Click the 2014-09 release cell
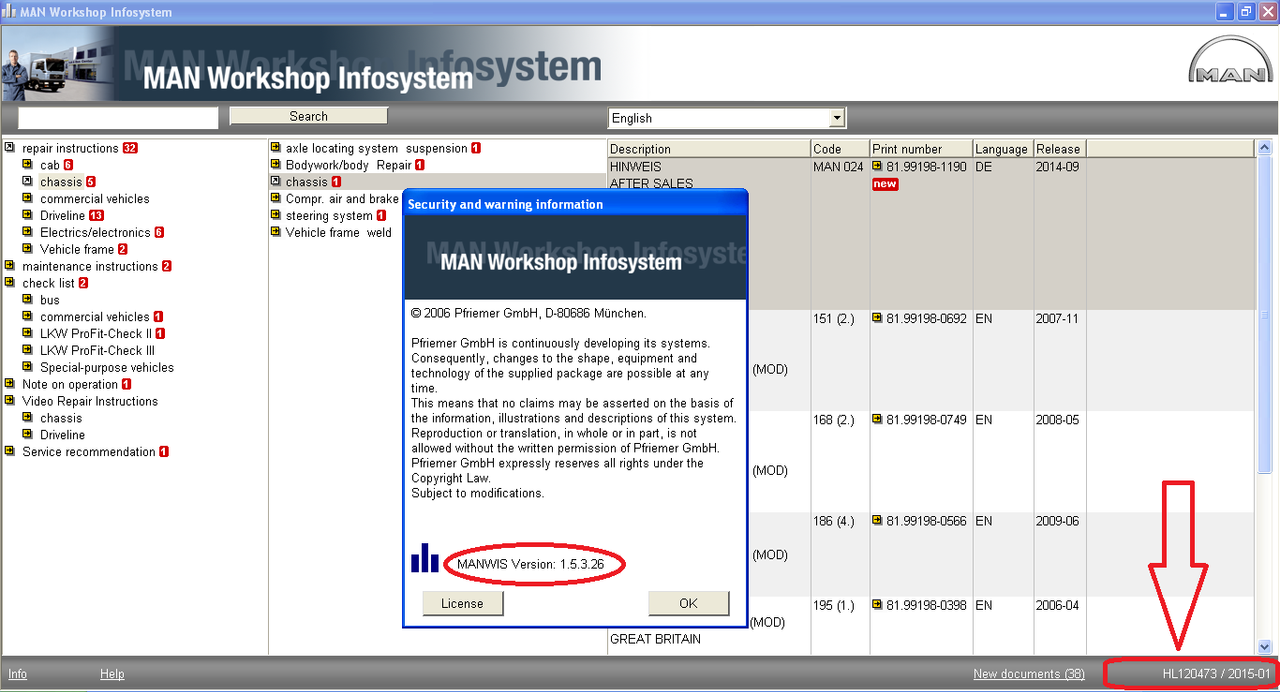The width and height of the screenshot is (1280, 692). [x=1058, y=167]
